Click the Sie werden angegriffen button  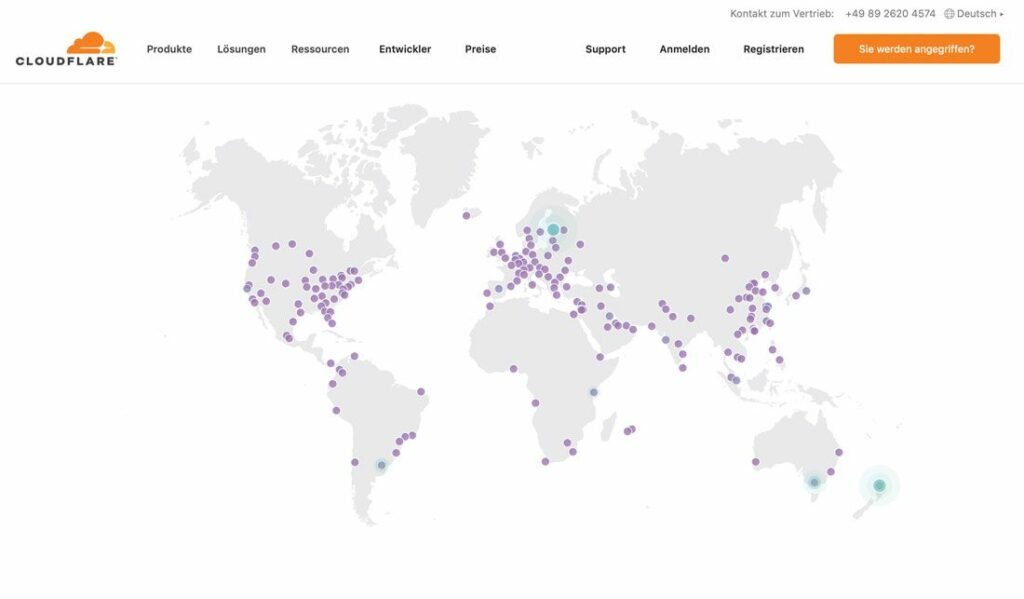(916, 47)
